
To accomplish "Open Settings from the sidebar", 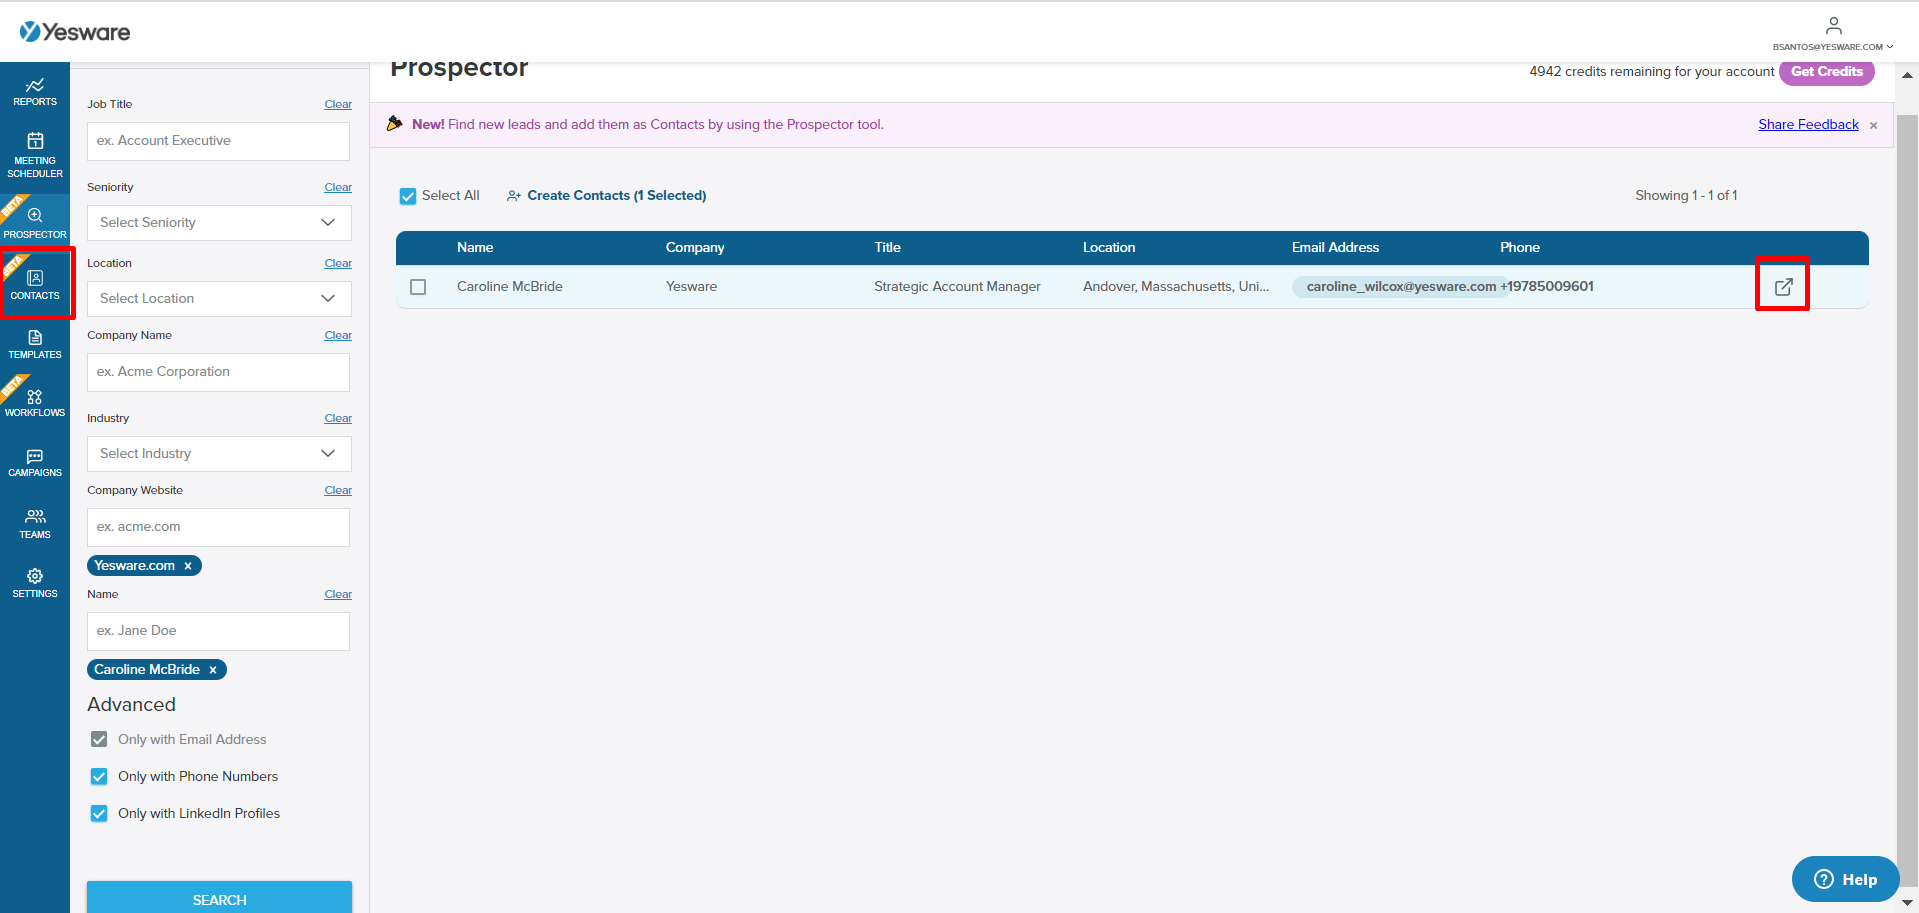I will click(x=35, y=583).
